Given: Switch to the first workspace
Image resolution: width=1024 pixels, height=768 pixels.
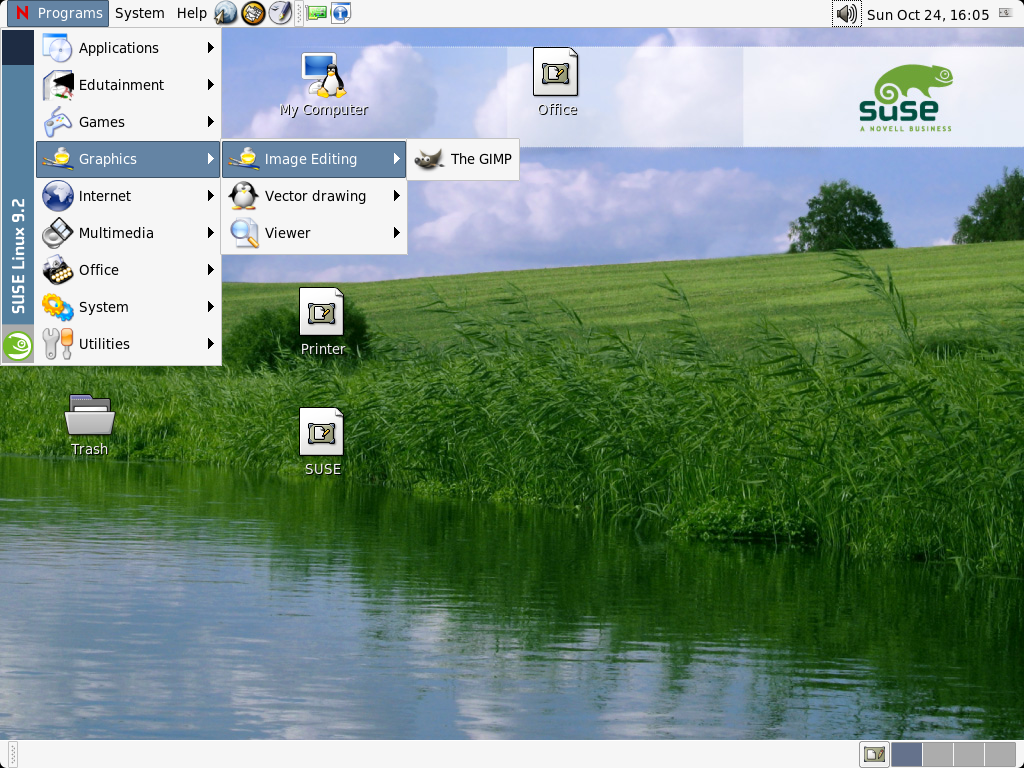Looking at the screenshot, I should tap(906, 754).
